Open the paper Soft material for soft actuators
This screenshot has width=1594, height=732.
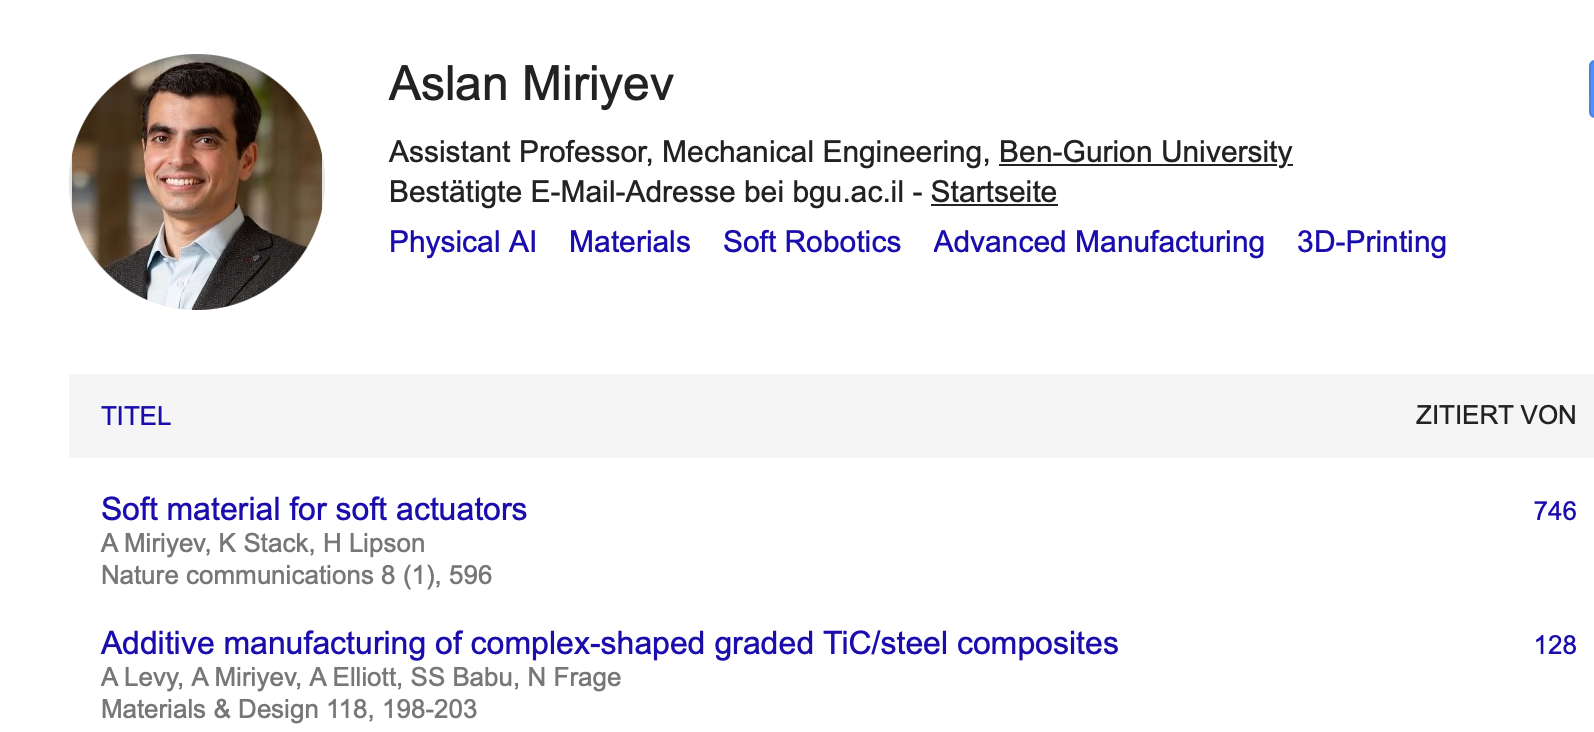point(314,509)
